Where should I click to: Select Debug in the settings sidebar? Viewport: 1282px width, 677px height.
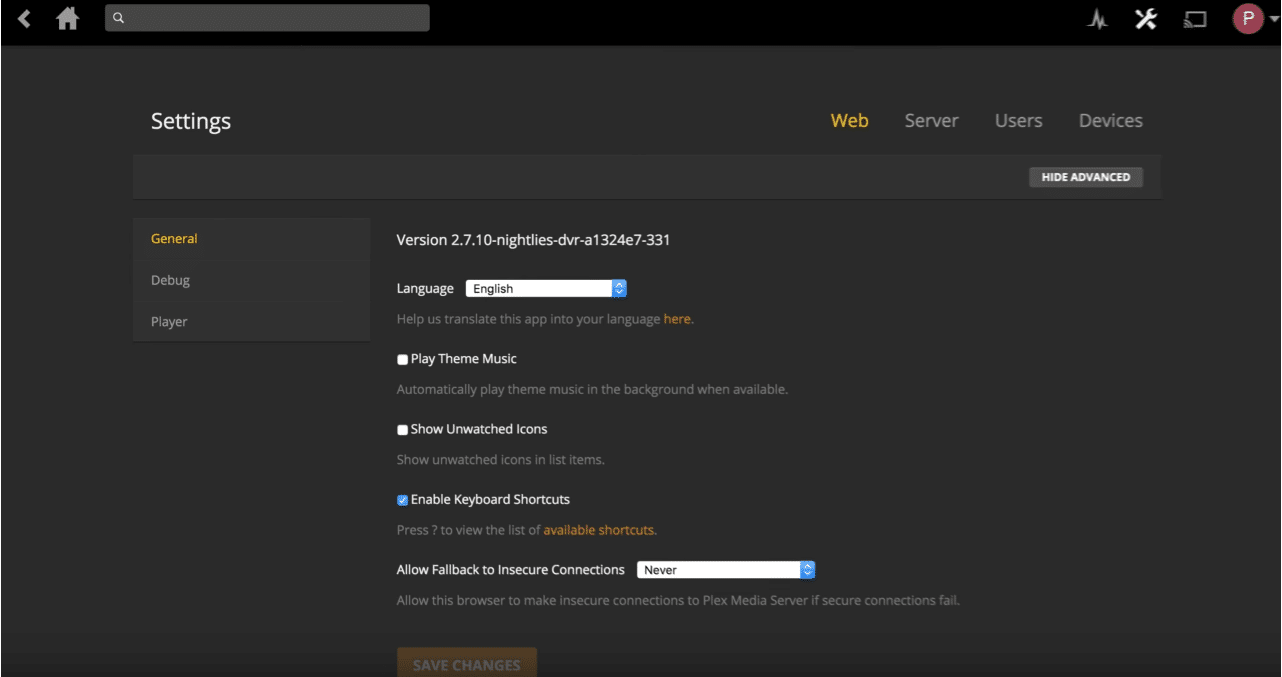pyautogui.click(x=170, y=280)
